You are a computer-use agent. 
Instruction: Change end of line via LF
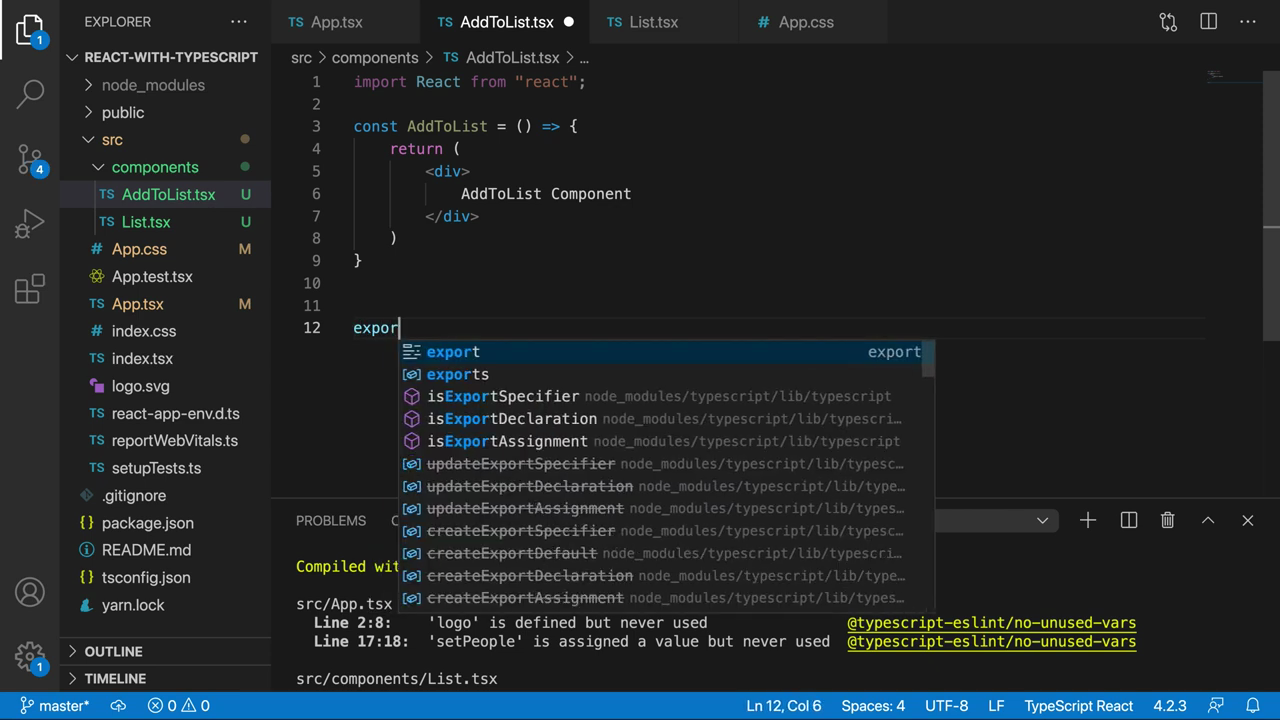click(996, 706)
